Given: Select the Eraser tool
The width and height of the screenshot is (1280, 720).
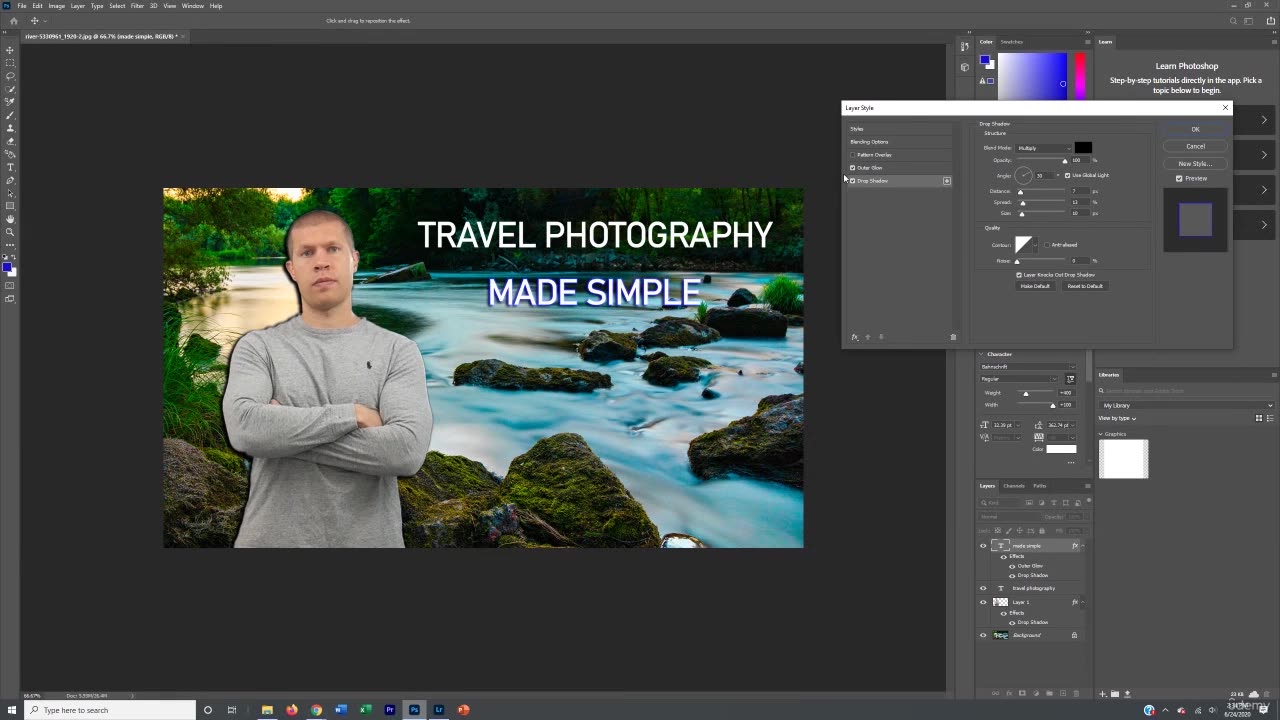Looking at the screenshot, I should pos(10,141).
